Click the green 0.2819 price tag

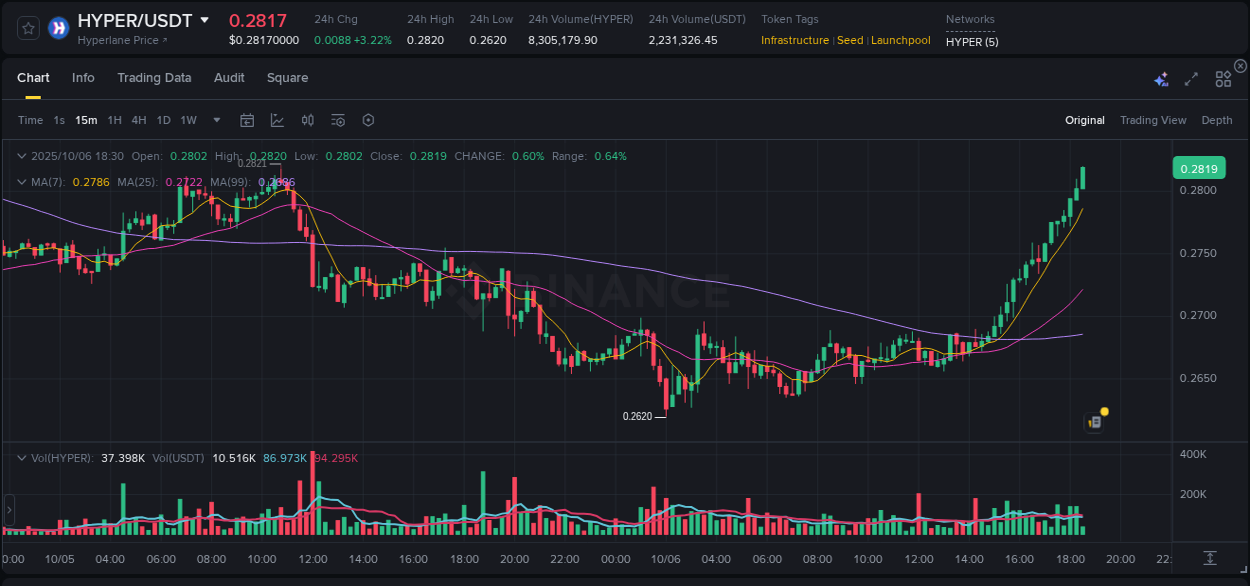[1198, 168]
